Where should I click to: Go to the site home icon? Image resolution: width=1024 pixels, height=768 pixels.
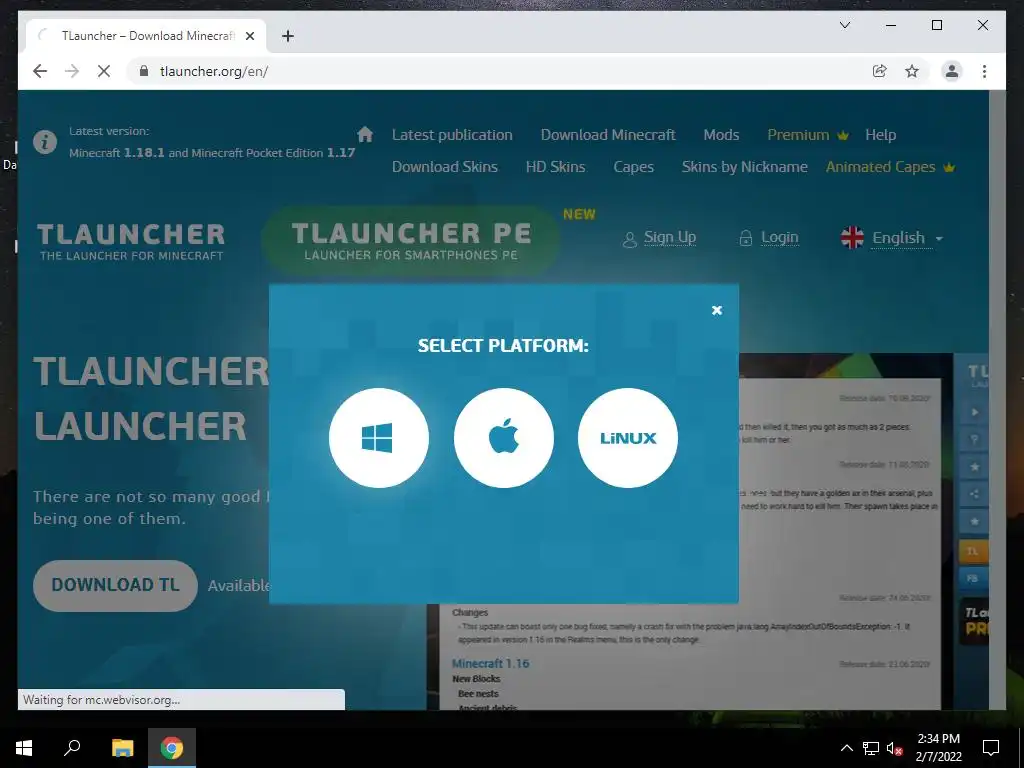(x=365, y=135)
